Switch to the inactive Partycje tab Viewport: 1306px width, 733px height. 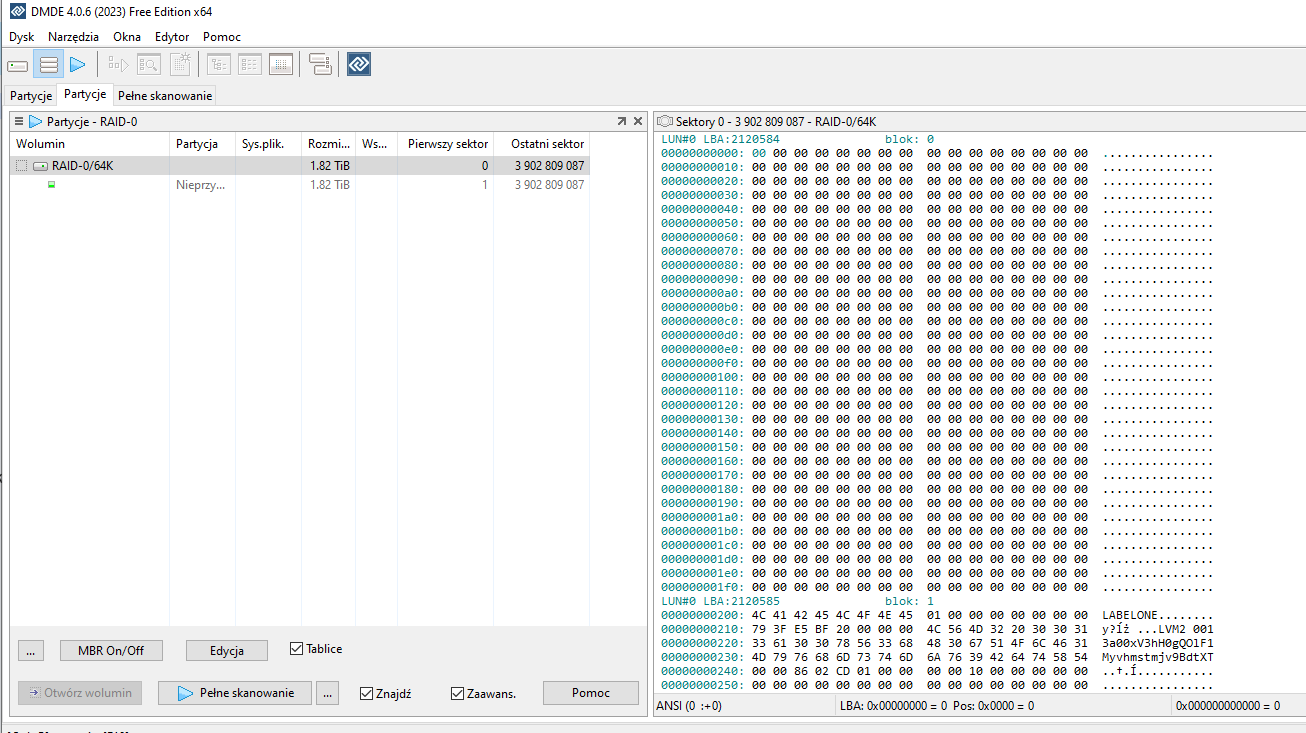point(31,96)
